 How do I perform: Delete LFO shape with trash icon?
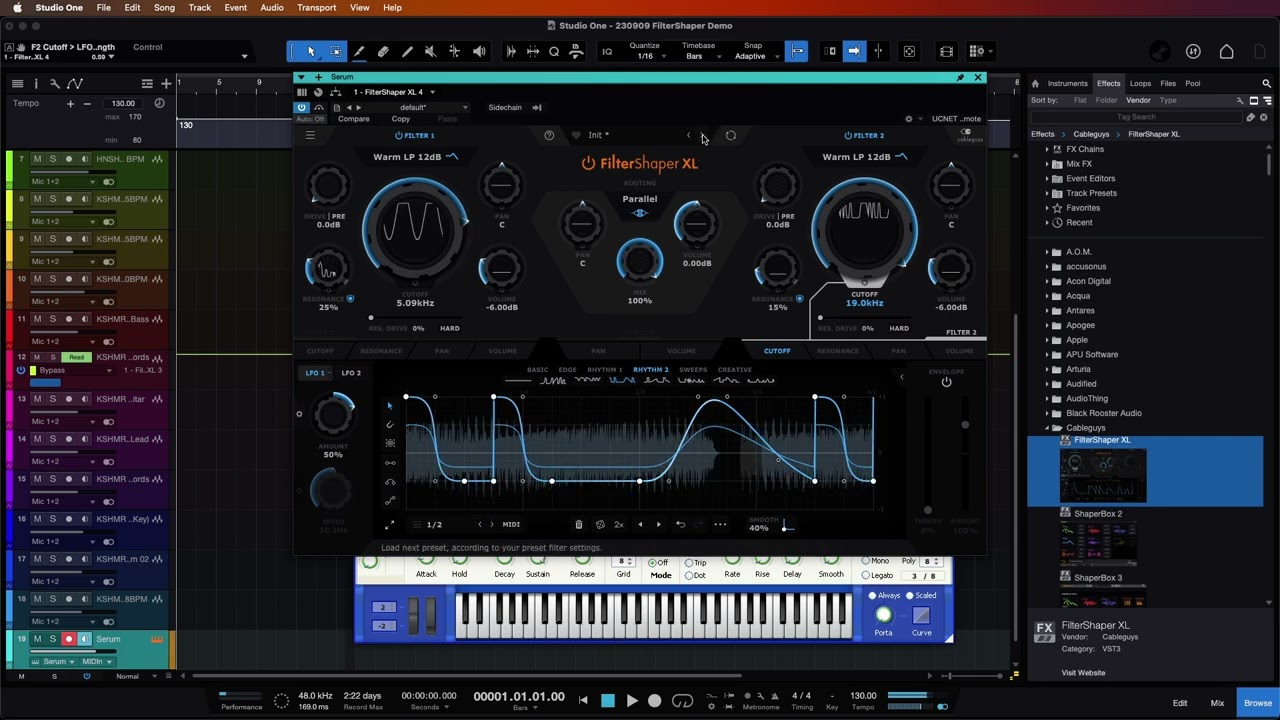[578, 524]
